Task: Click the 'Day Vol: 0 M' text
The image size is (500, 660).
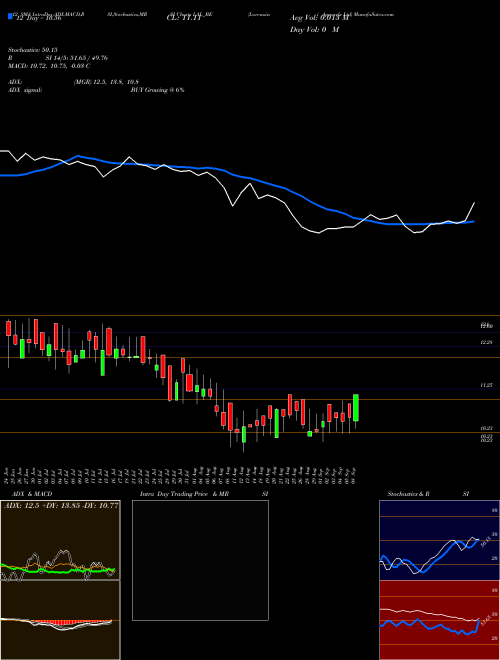Action: [314, 29]
